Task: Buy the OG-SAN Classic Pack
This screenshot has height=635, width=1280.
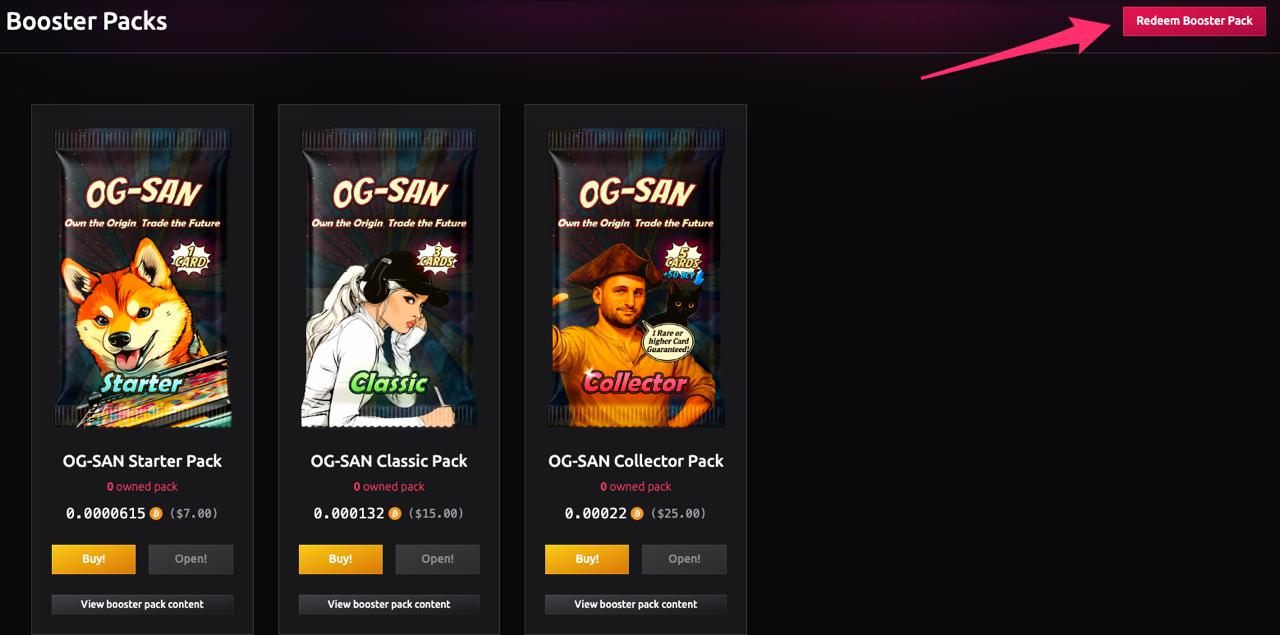Action: pyautogui.click(x=341, y=559)
